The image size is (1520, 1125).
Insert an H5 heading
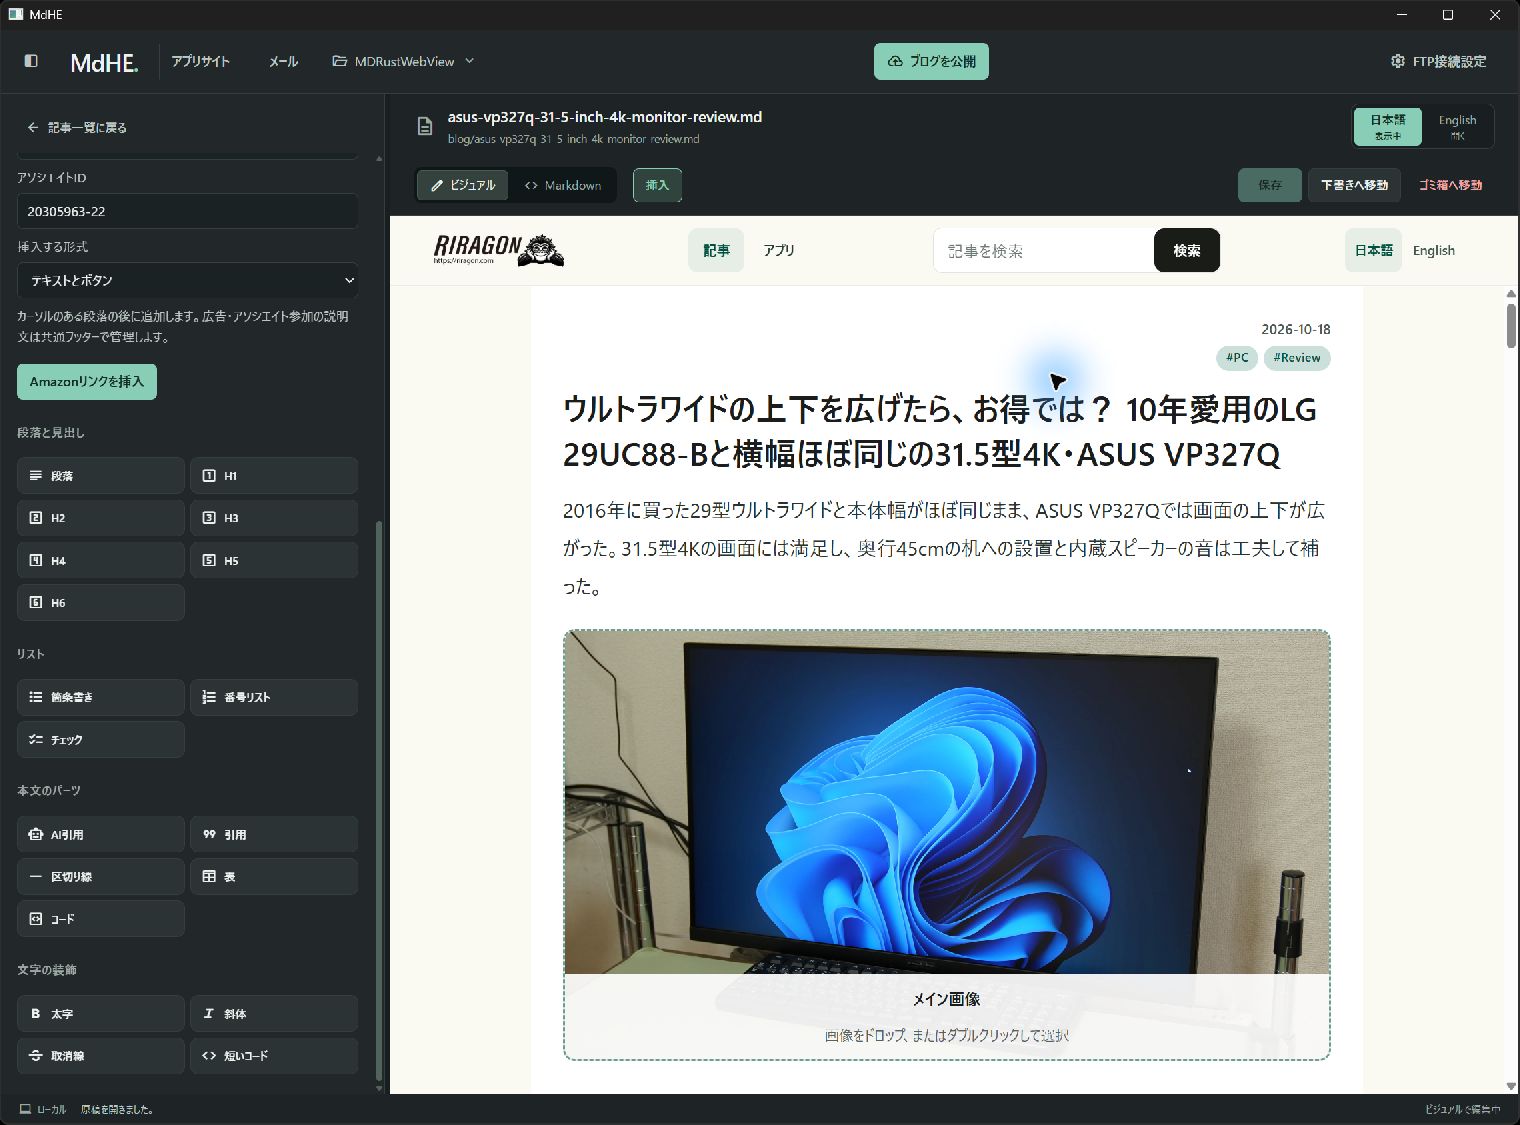tap(274, 561)
